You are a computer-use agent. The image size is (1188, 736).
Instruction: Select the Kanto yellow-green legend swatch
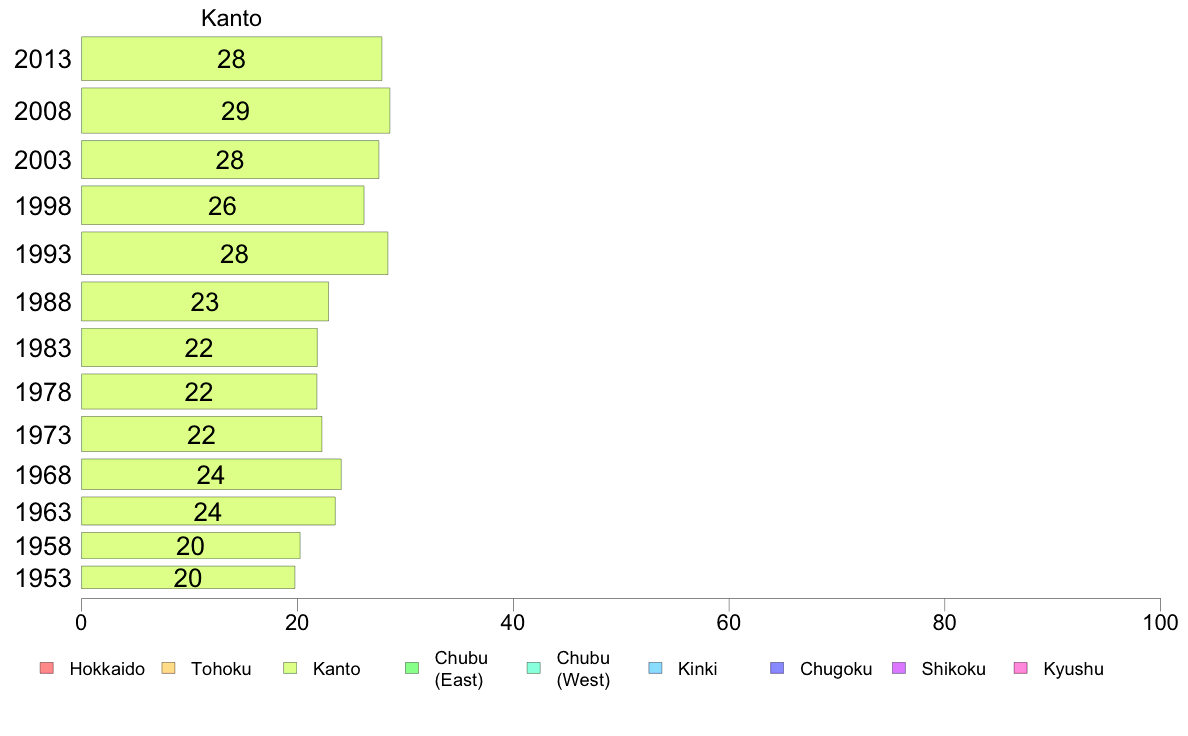290,668
